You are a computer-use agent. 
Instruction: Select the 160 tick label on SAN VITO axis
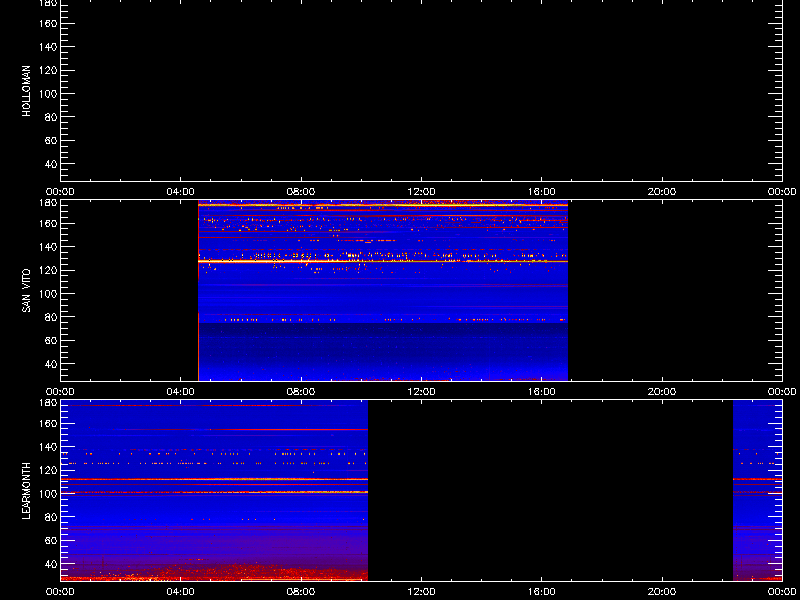48,223
